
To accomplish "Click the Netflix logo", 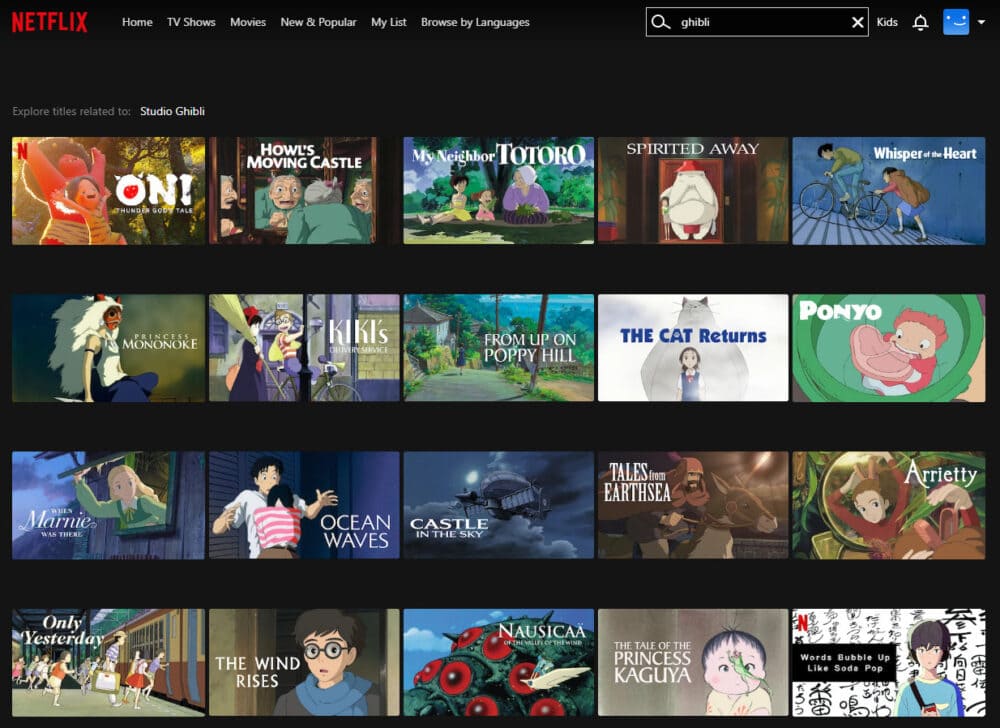I will (x=49, y=22).
